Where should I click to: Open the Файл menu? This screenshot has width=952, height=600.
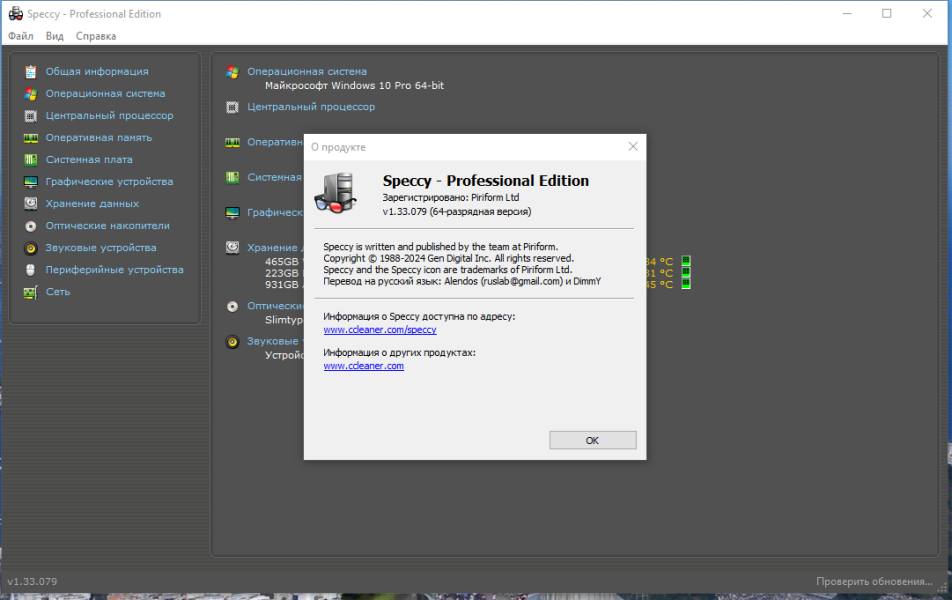coord(21,36)
